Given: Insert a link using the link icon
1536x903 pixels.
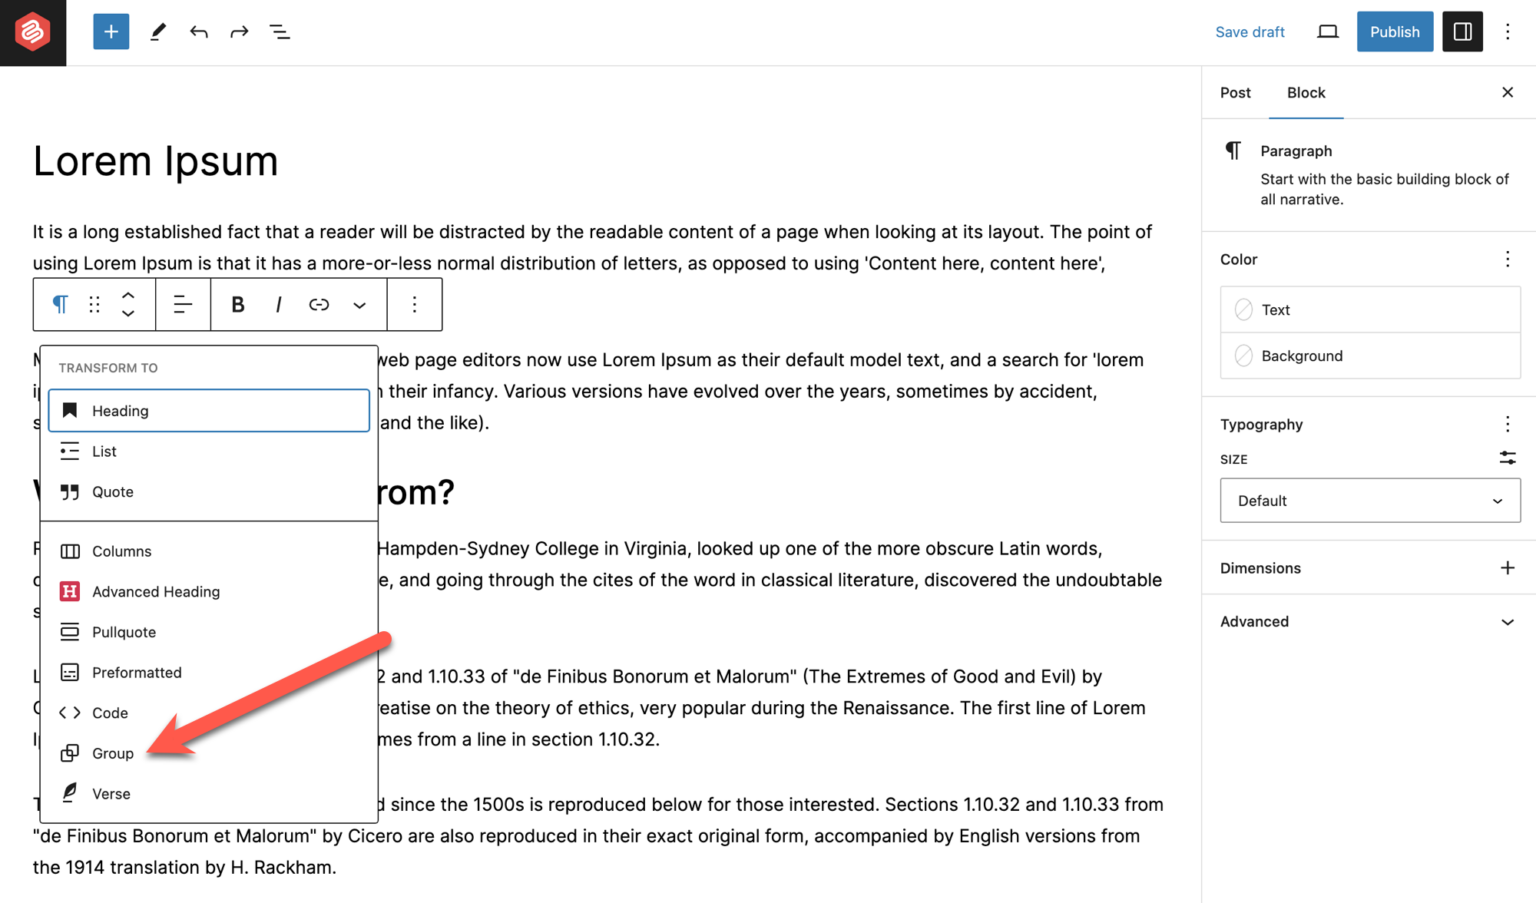Looking at the screenshot, I should coord(319,304).
